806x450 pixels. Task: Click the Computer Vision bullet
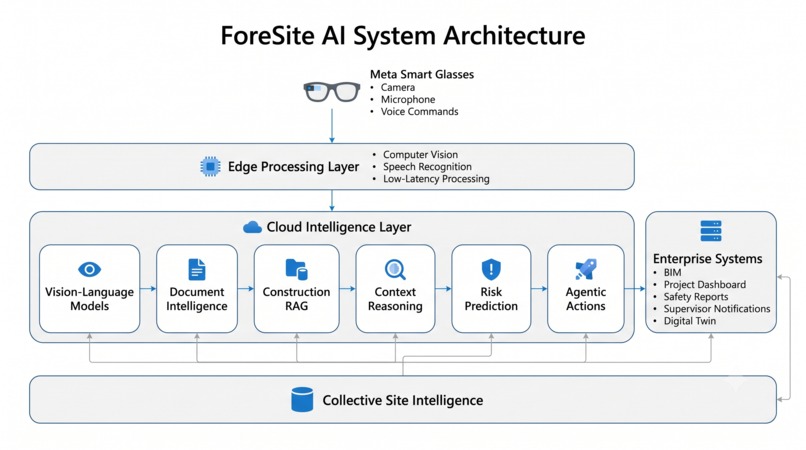(420, 154)
